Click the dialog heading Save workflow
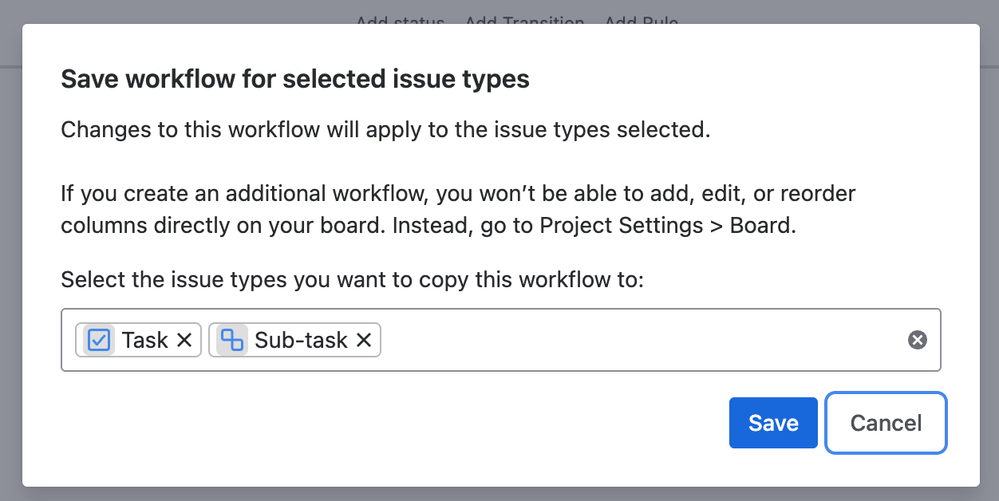Viewport: 999px width, 501px height. coord(295,79)
